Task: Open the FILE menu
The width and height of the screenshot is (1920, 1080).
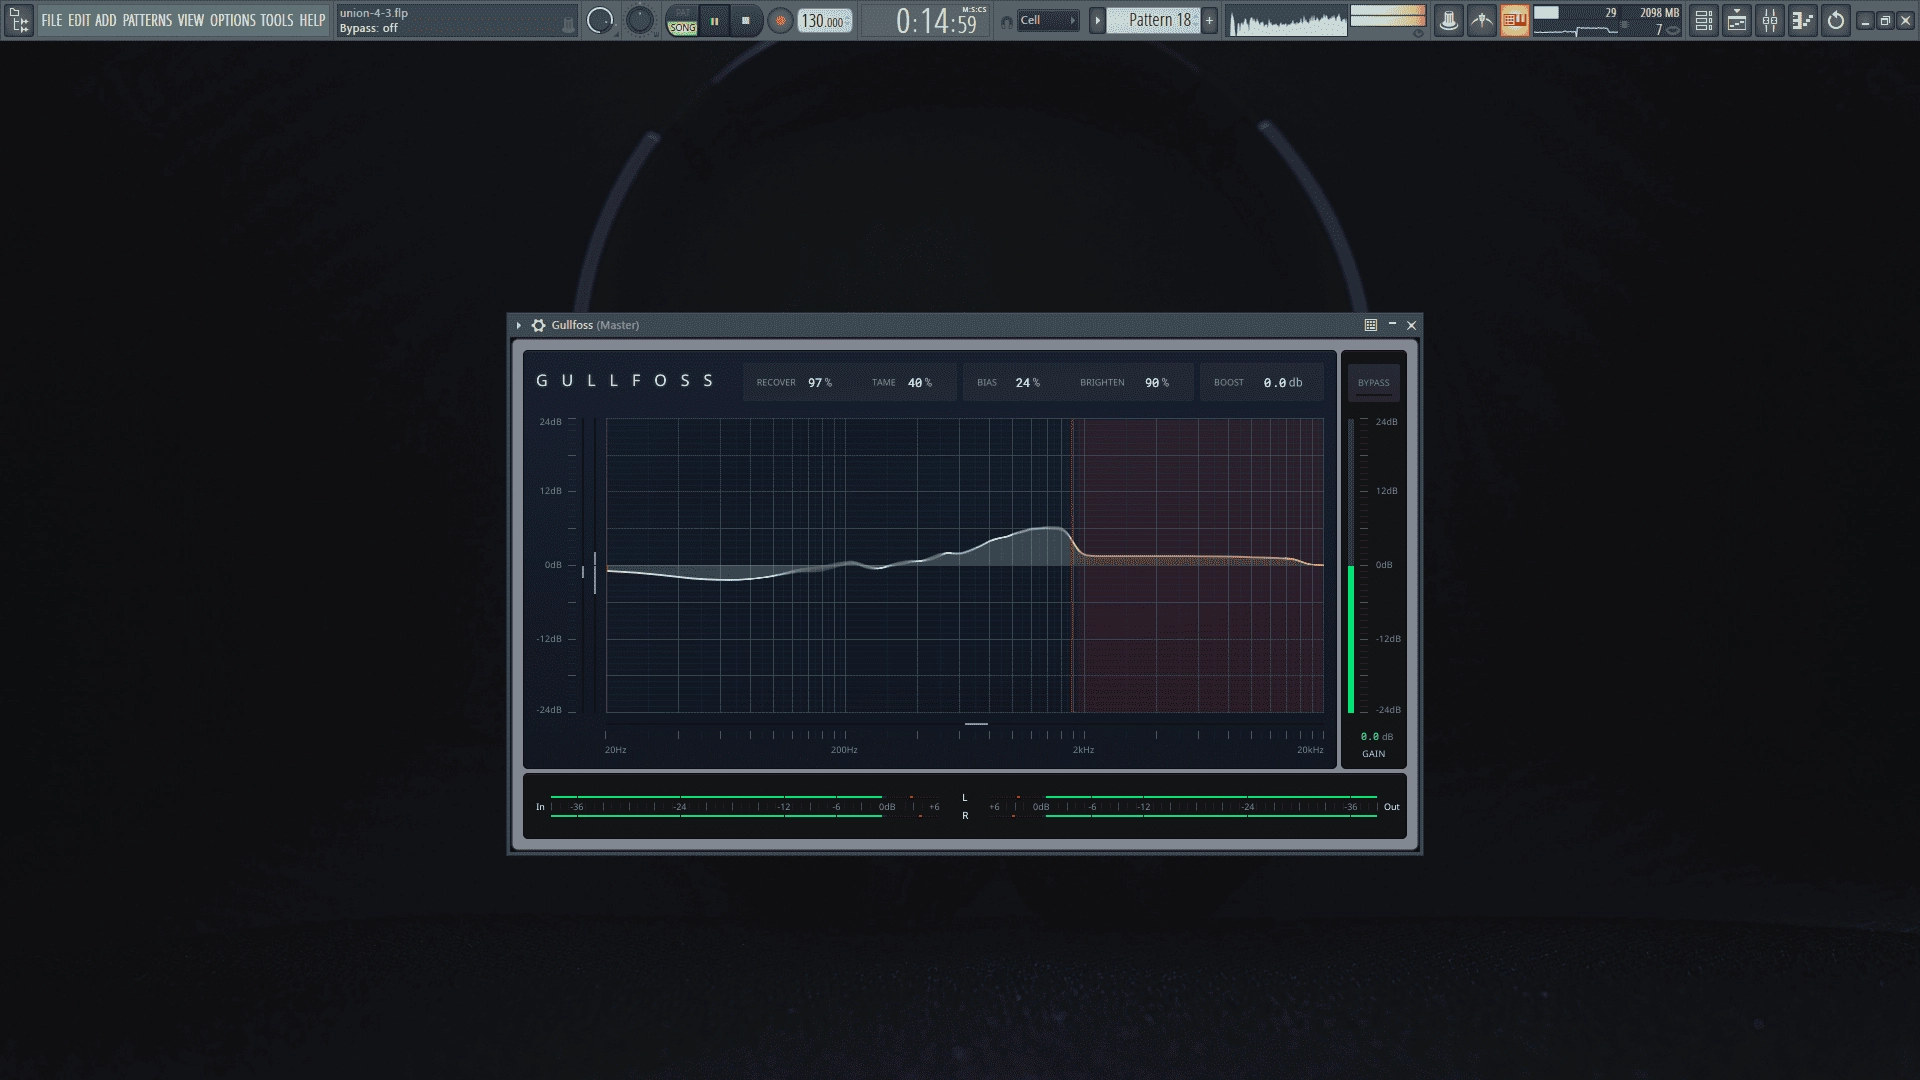Action: point(51,20)
